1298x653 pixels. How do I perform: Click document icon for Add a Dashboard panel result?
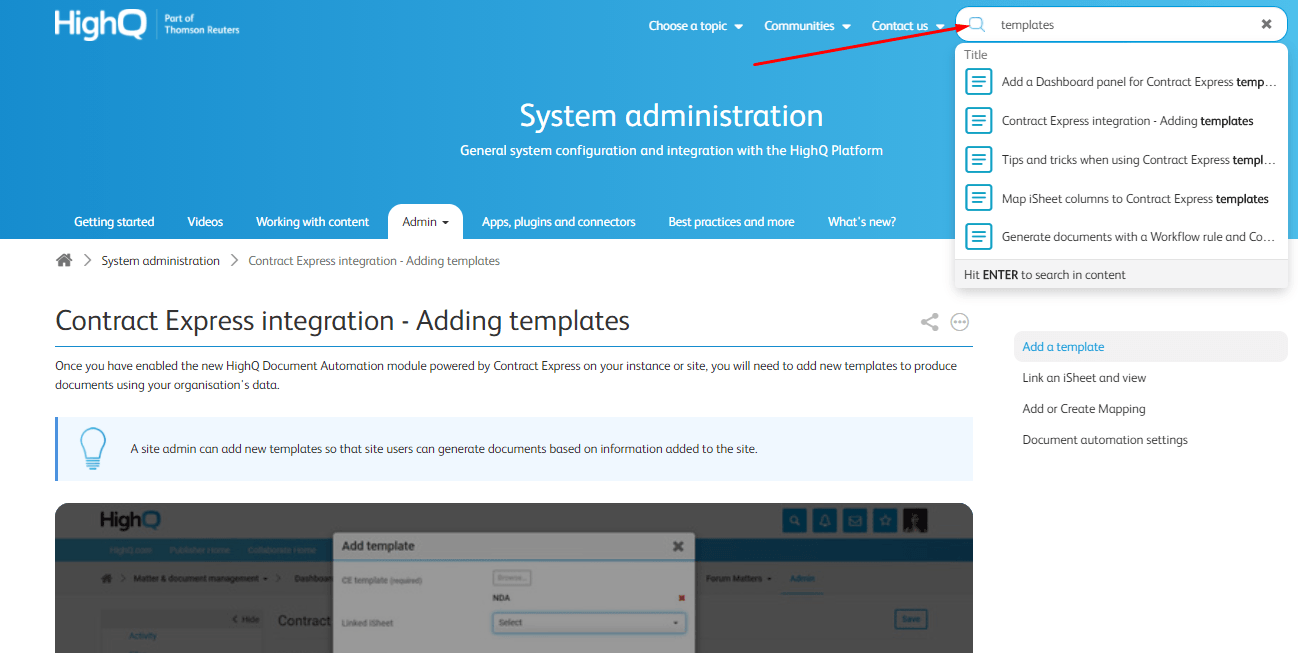pos(978,82)
